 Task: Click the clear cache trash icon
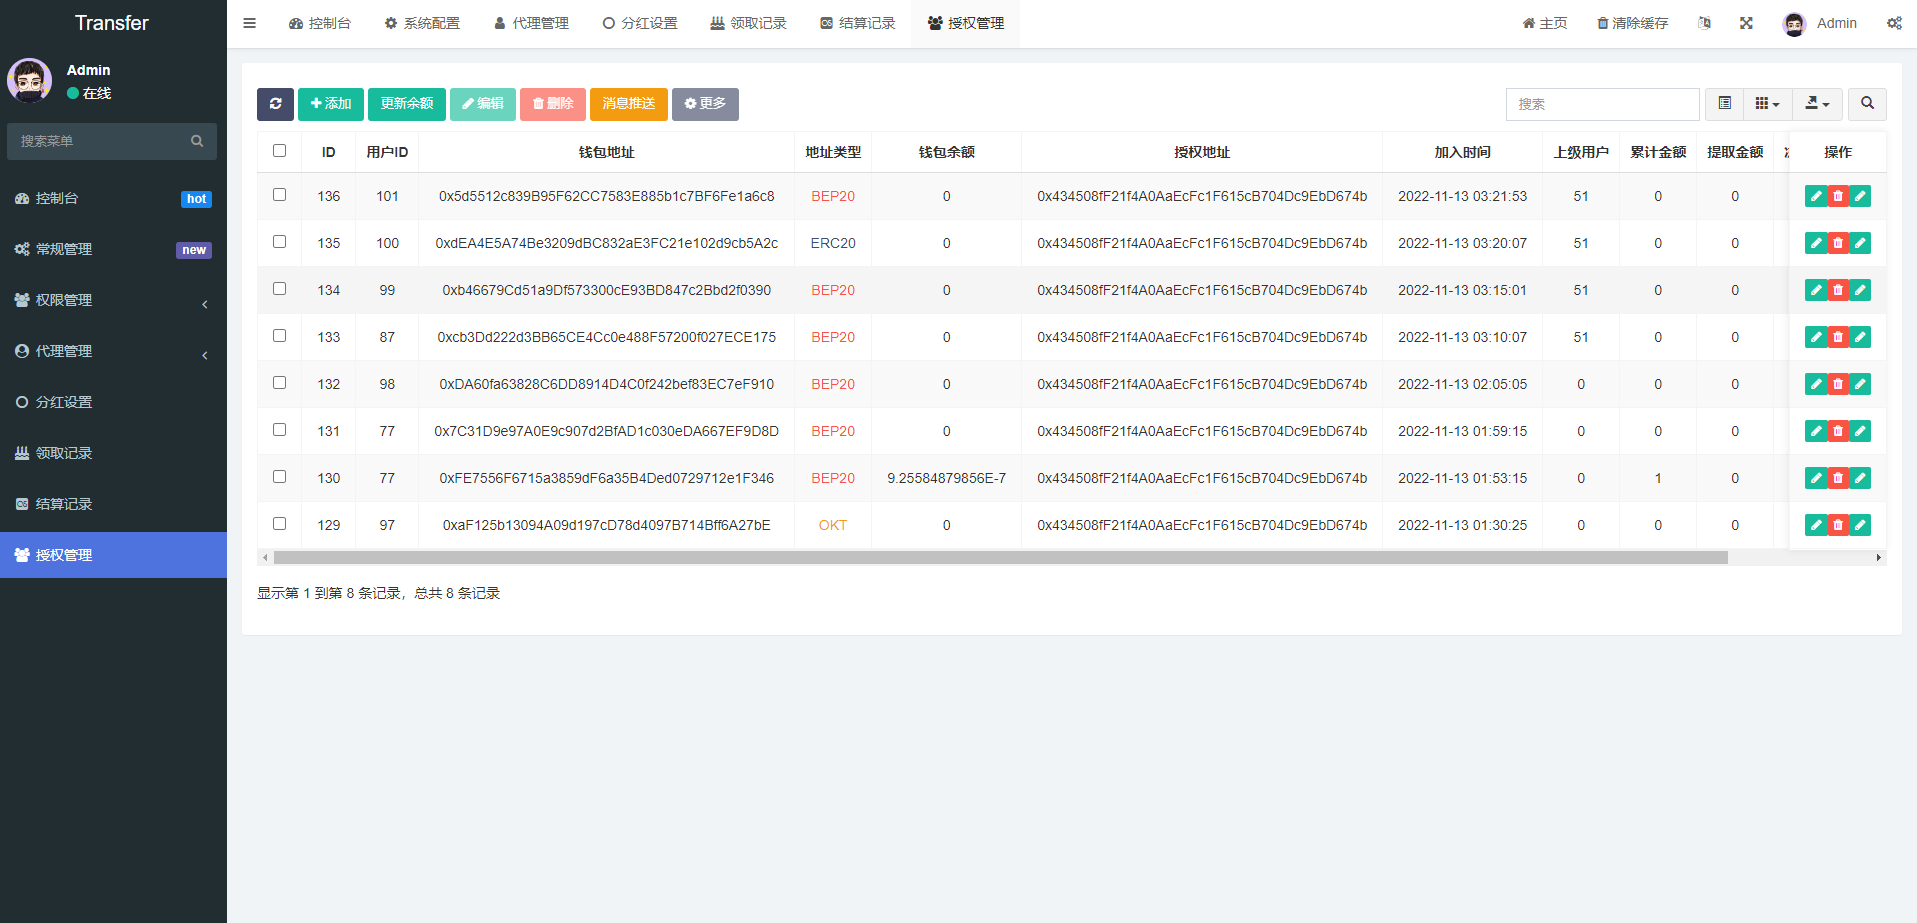[1604, 22]
